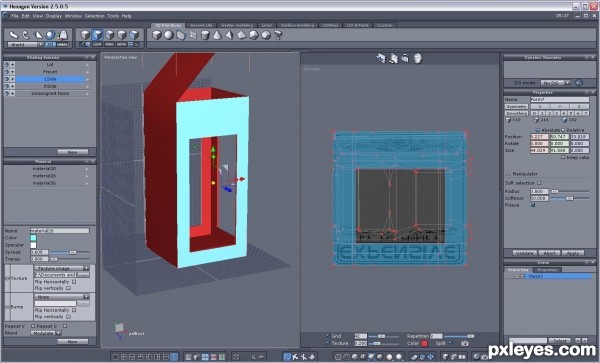
Task: Choose the highlighted cube selection mode
Action: 97,35
